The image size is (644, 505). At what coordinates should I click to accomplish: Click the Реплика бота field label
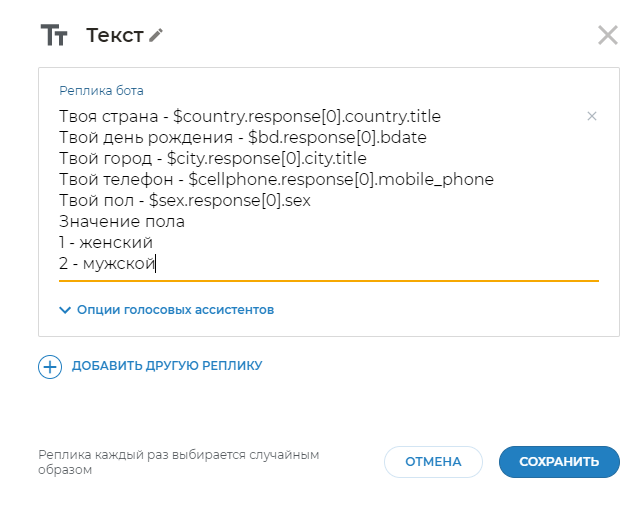pos(101,91)
